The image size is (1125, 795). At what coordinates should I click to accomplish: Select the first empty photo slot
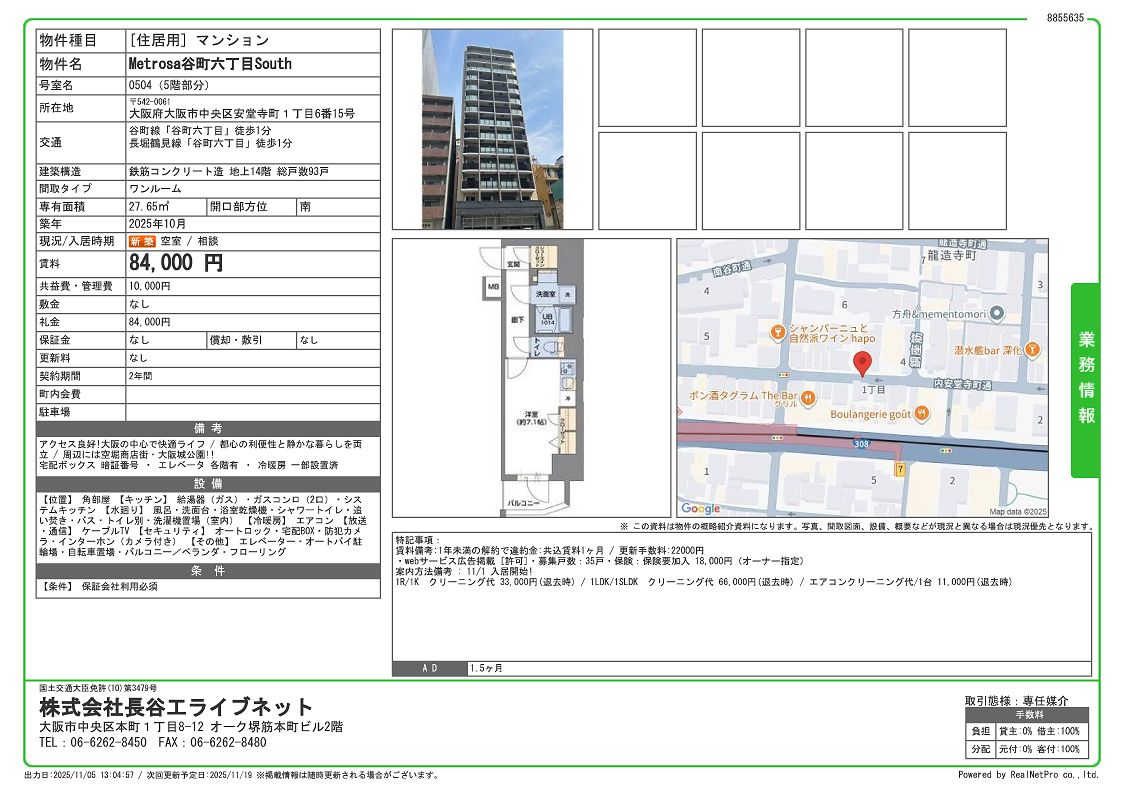point(647,78)
